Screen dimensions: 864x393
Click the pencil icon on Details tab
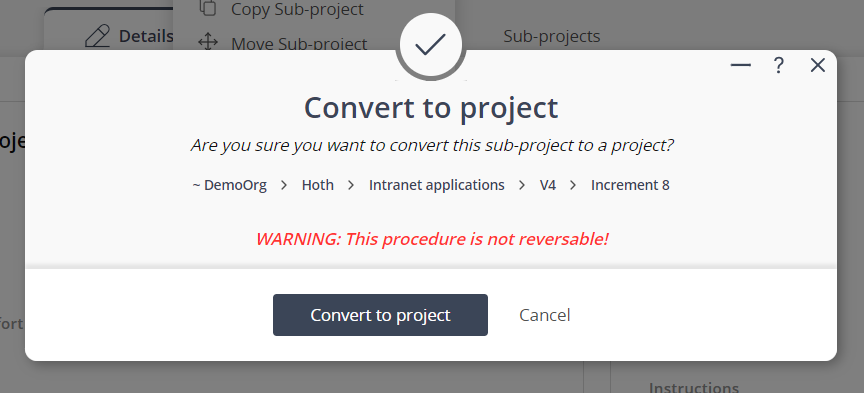pyautogui.click(x=98, y=36)
